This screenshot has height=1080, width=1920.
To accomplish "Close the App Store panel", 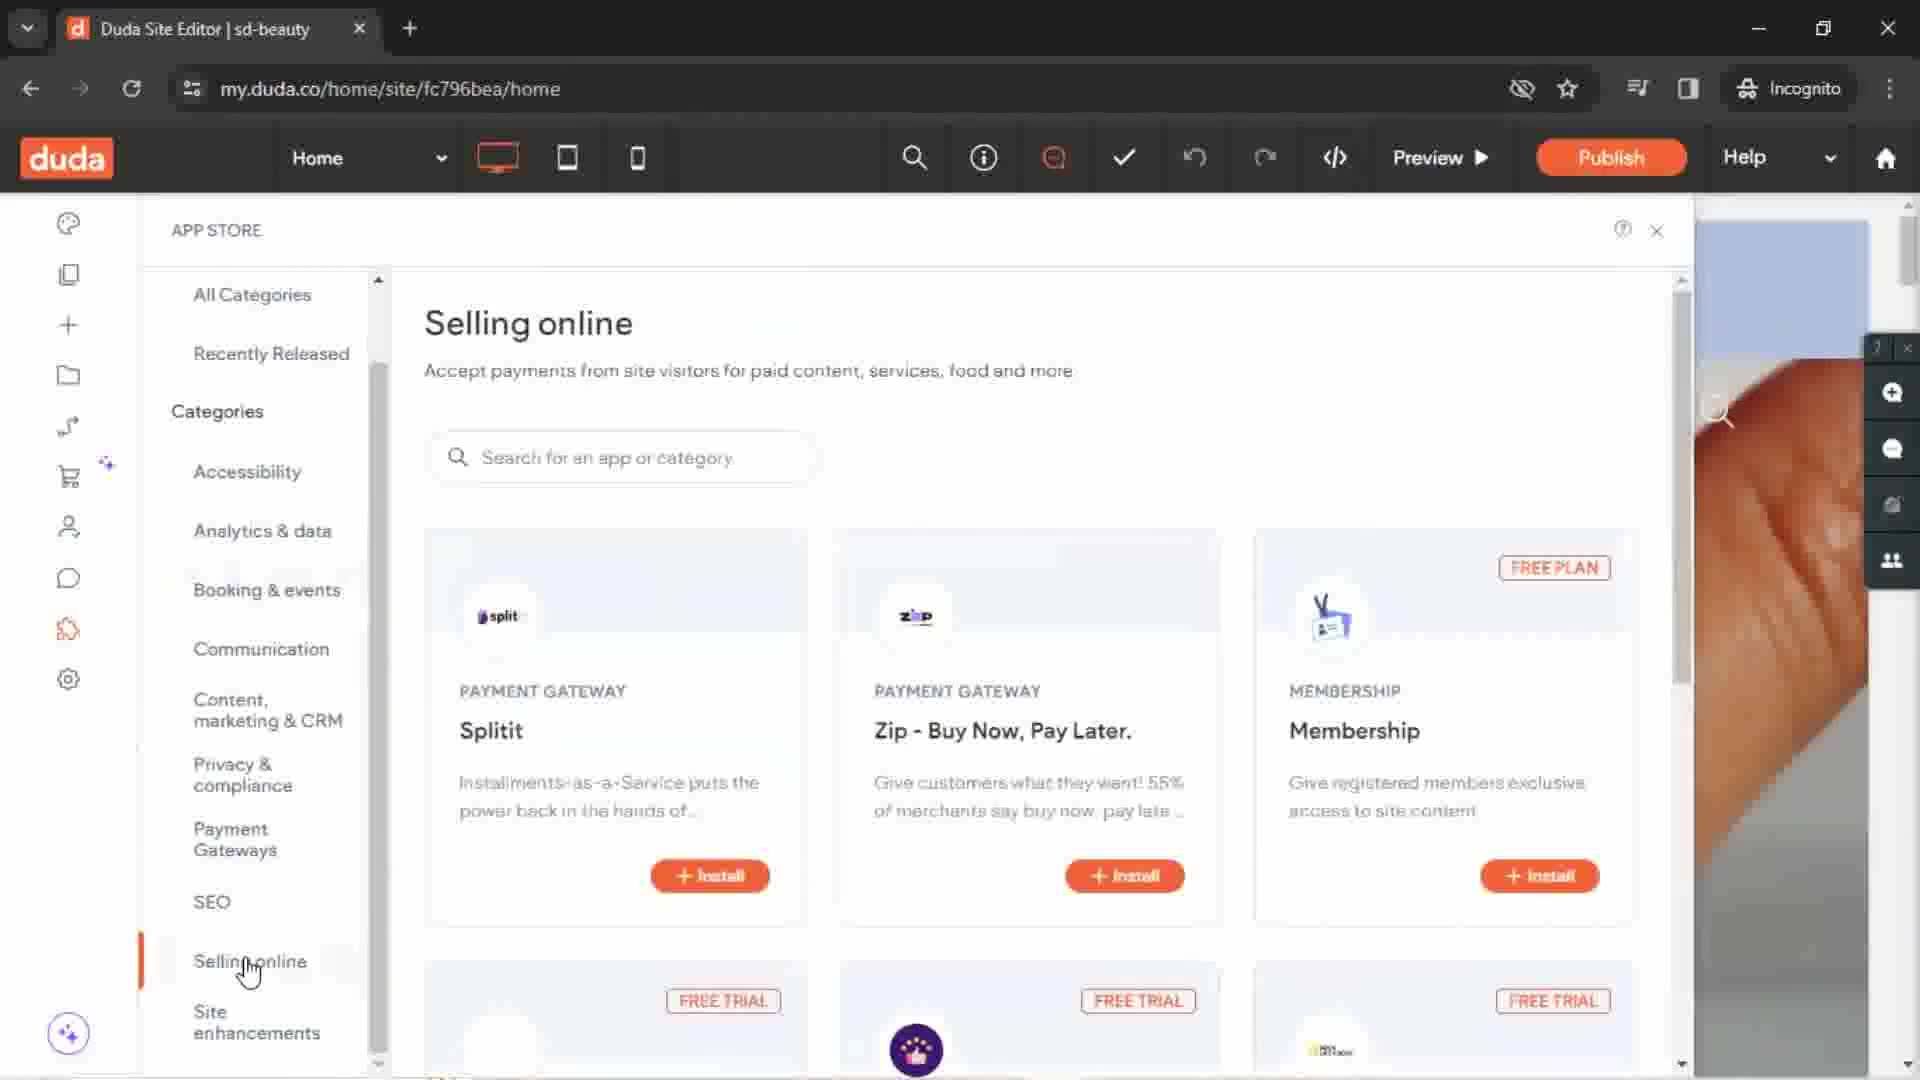I will (x=1657, y=231).
